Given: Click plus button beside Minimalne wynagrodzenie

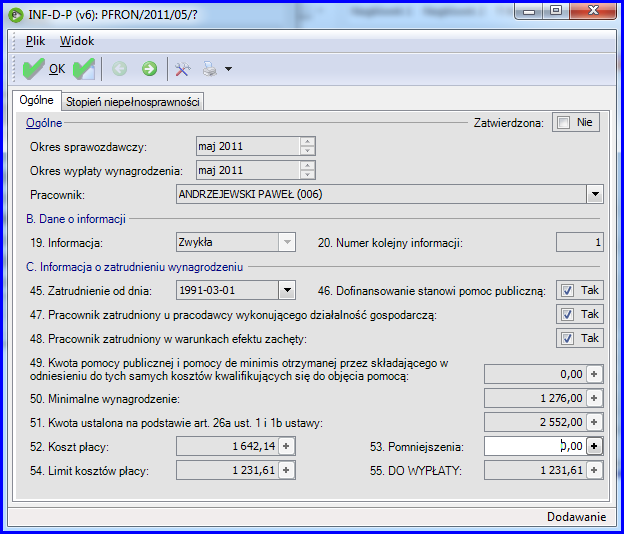Looking at the screenshot, I should pos(594,398).
